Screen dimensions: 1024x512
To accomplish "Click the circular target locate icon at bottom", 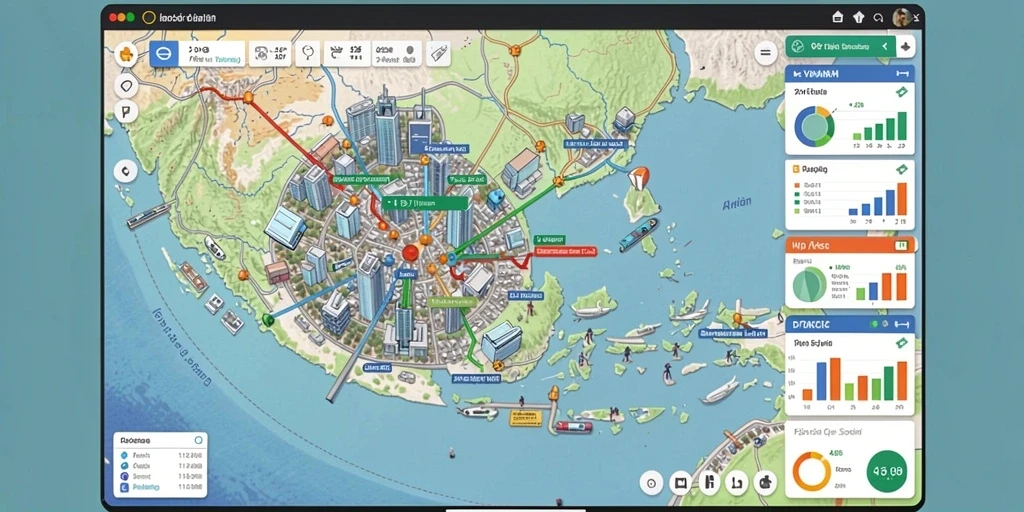I will 651,483.
